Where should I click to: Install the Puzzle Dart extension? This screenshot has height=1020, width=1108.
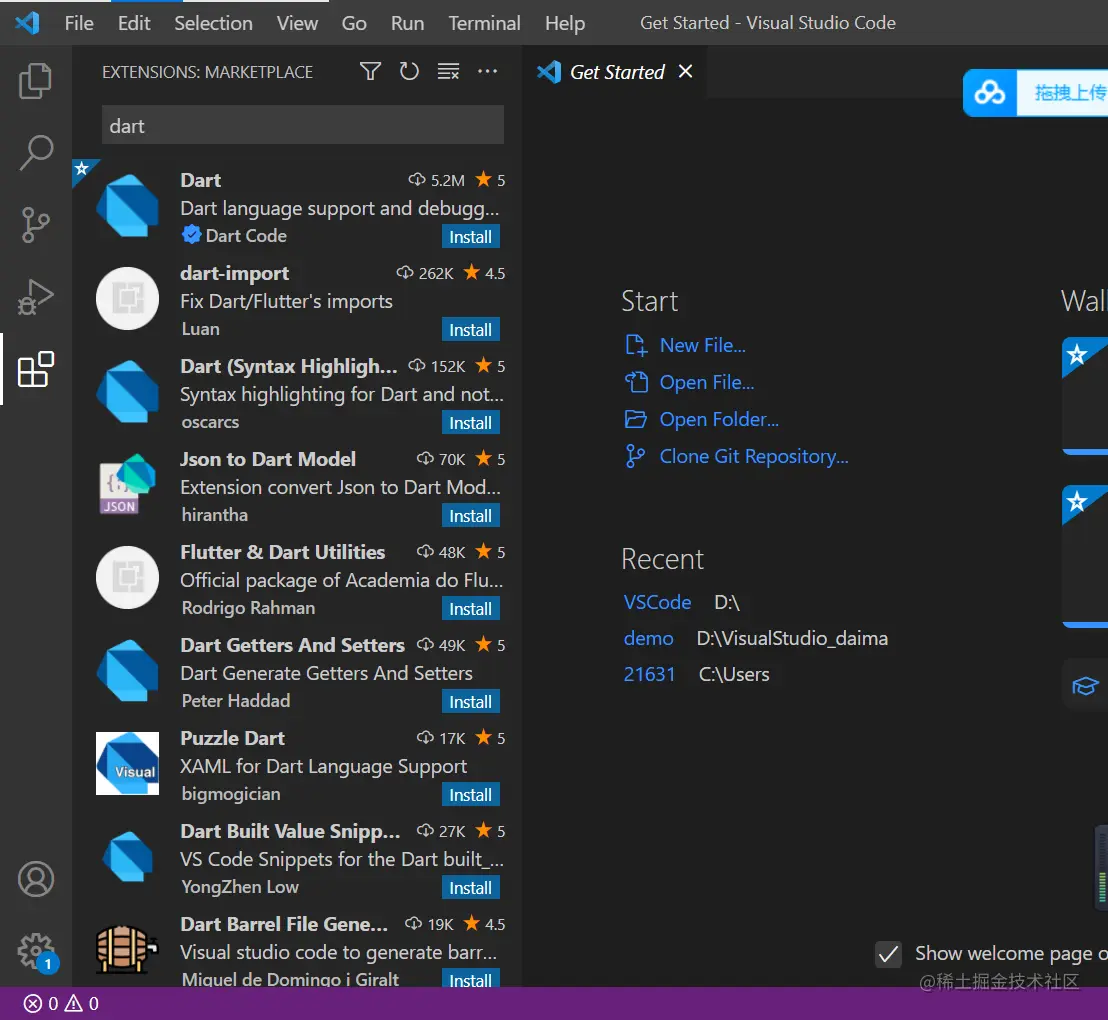point(471,795)
